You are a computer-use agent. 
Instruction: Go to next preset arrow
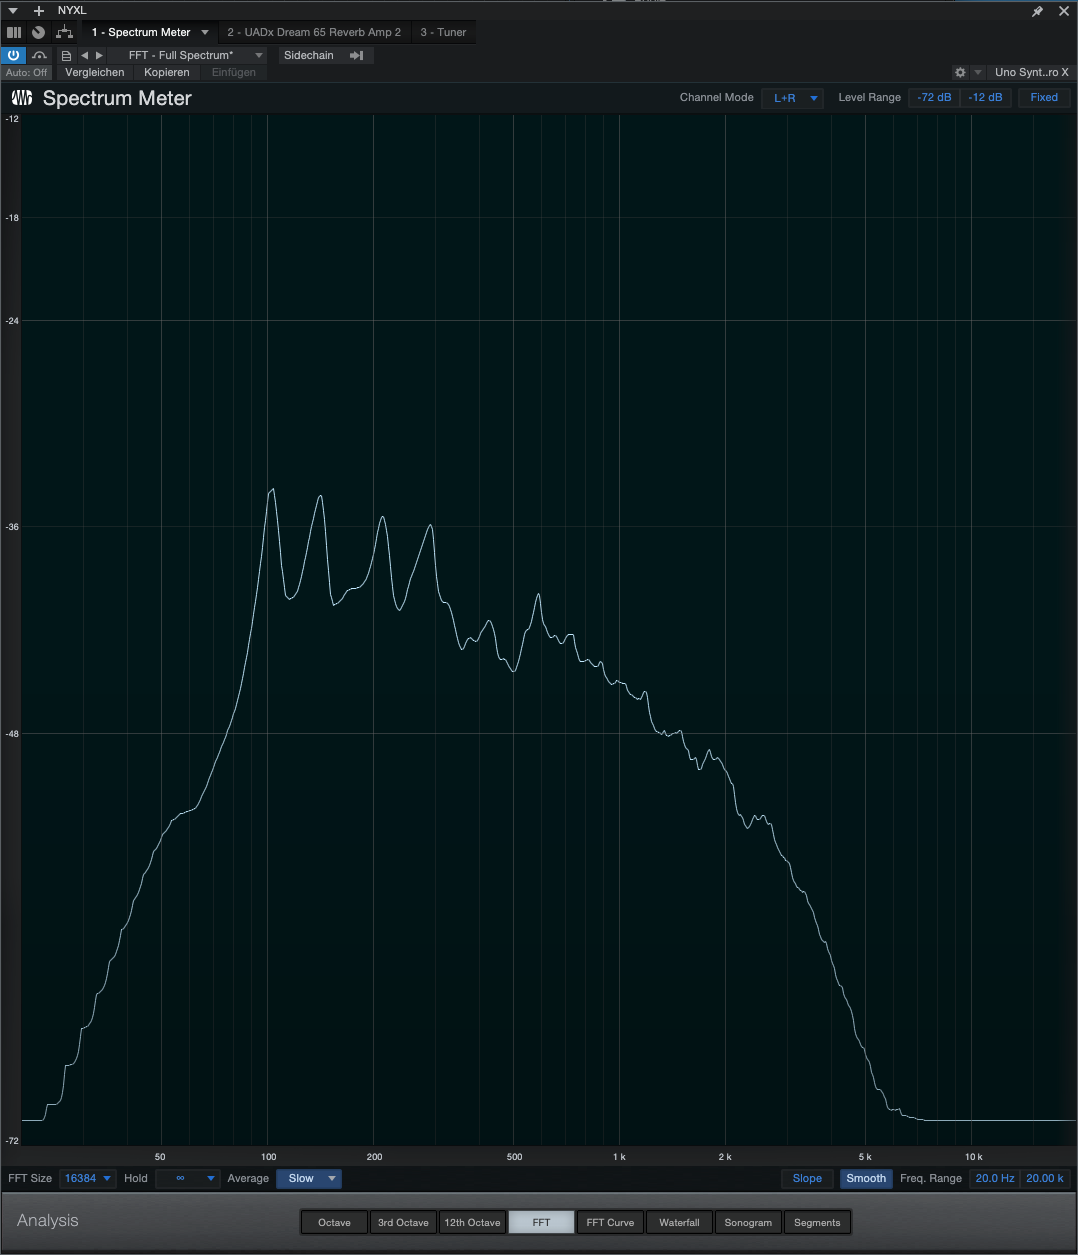click(x=99, y=56)
